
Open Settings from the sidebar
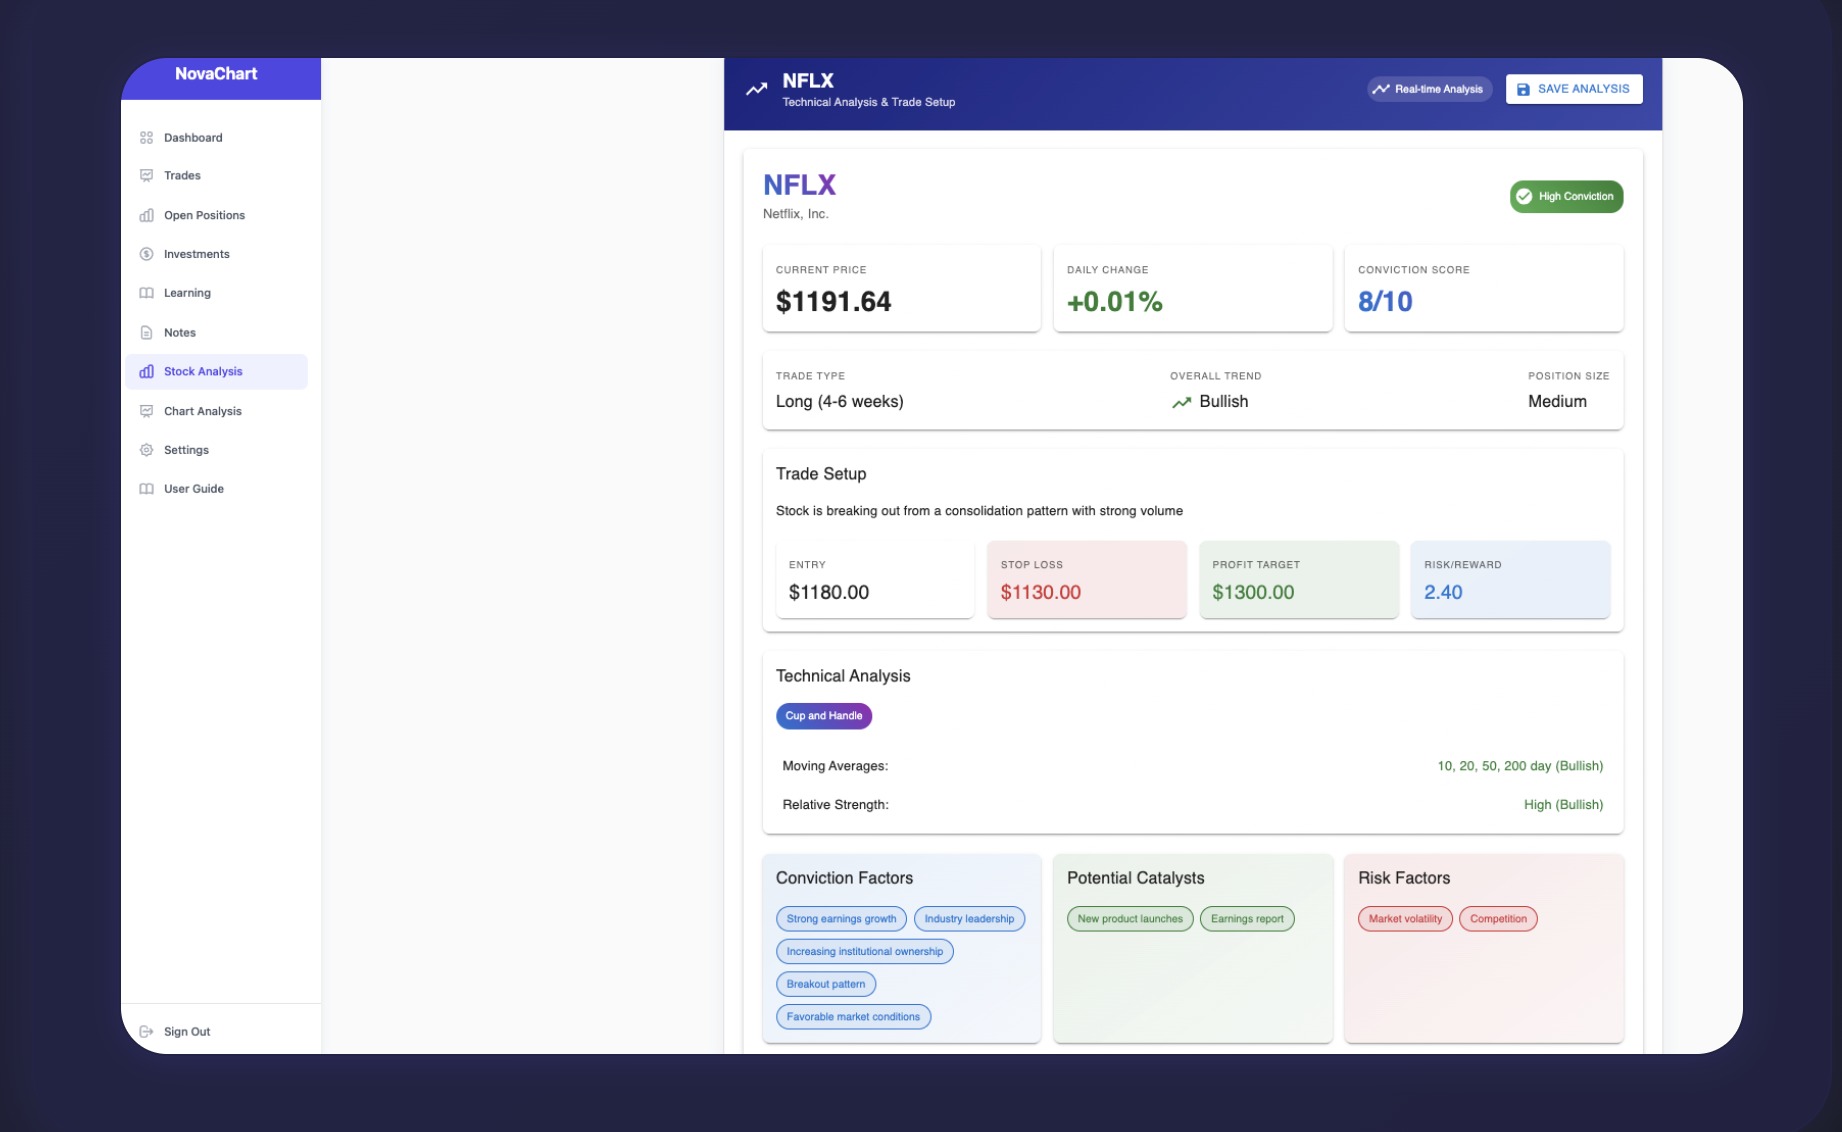click(216, 450)
